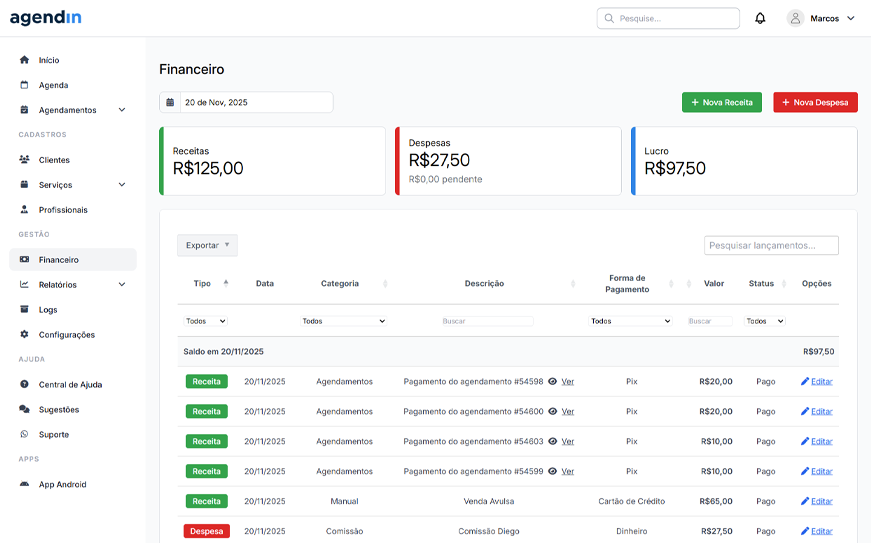
Task: Open the Exportar dropdown
Action: pyautogui.click(x=207, y=245)
